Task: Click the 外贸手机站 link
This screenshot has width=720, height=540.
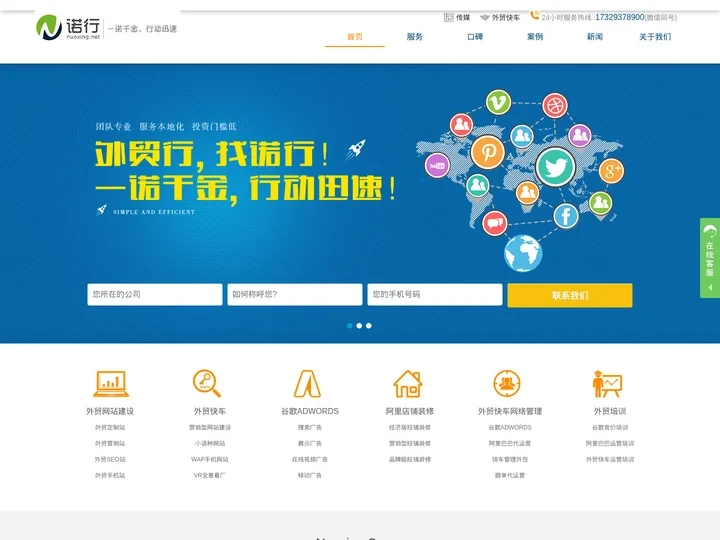Action: [110, 475]
